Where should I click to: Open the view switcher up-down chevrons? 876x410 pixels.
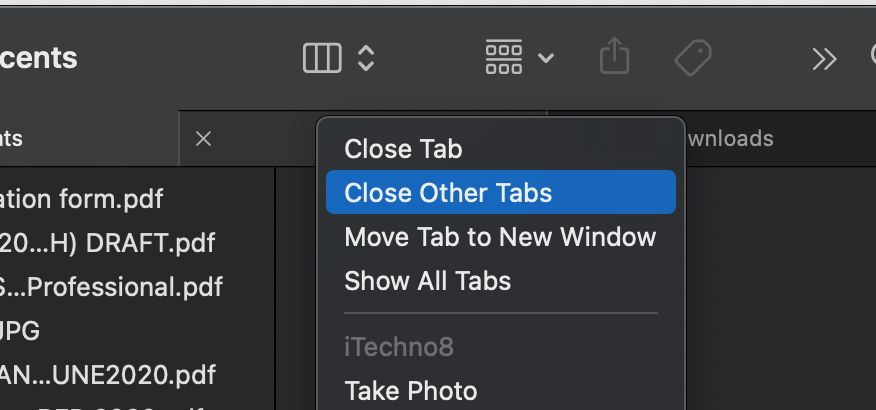pyautogui.click(x=366, y=58)
